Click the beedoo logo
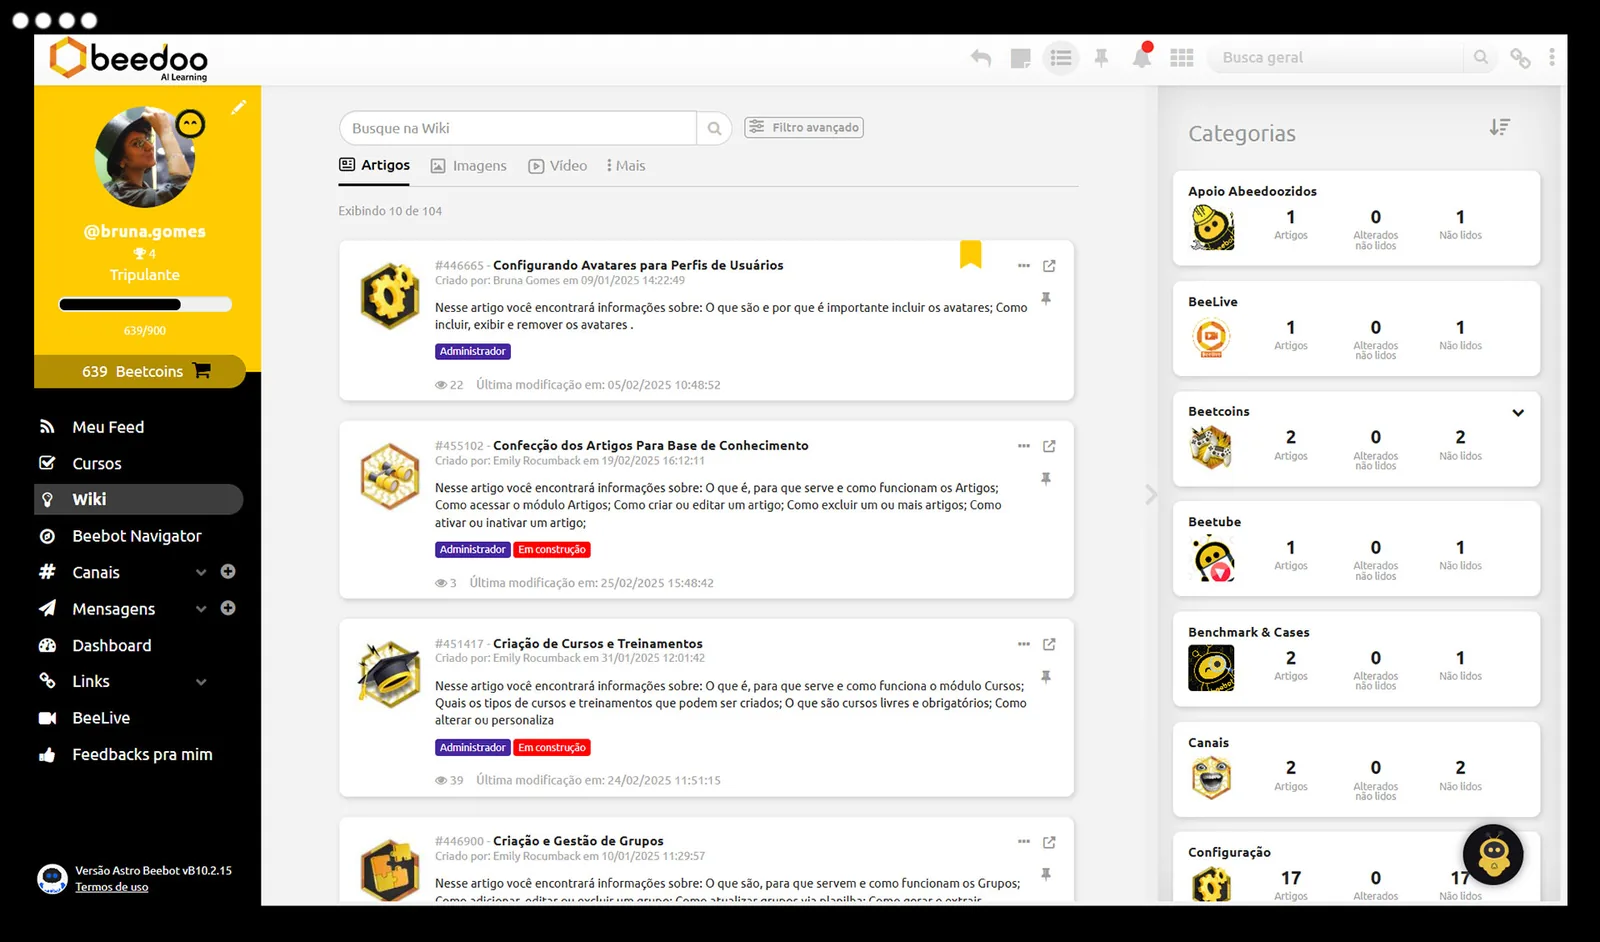Screen dimensions: 1600x942 click(x=128, y=59)
